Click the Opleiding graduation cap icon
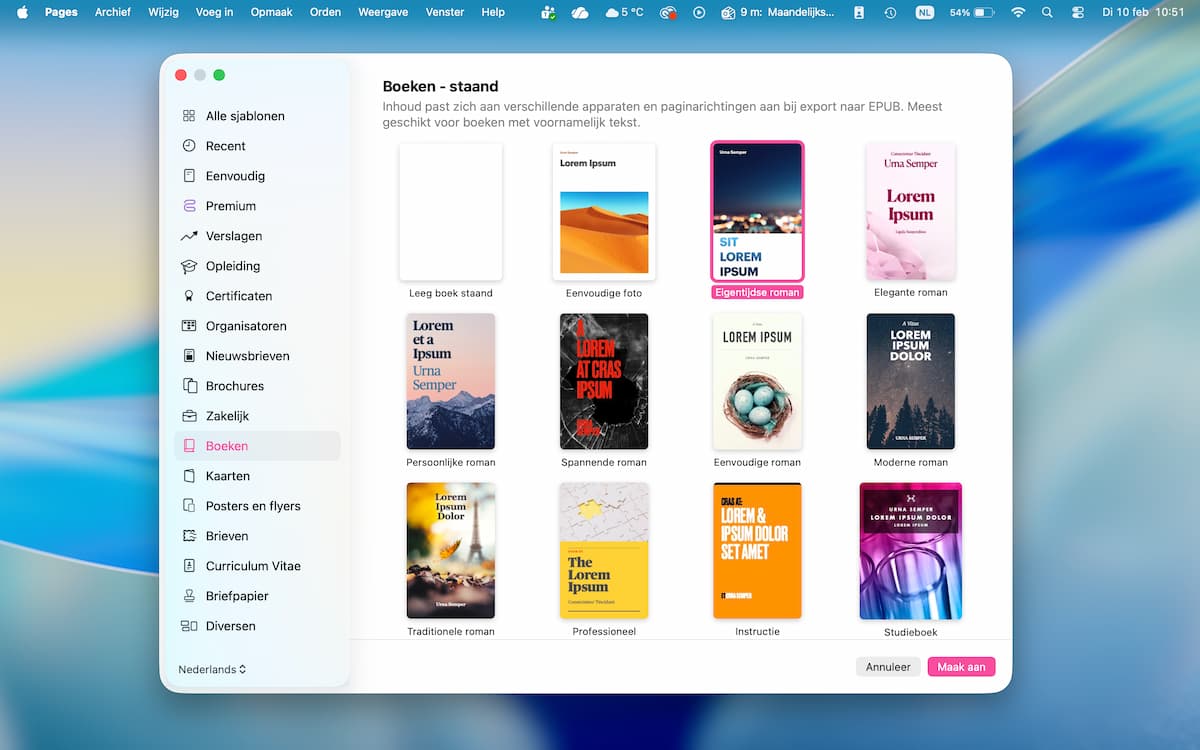 point(189,266)
